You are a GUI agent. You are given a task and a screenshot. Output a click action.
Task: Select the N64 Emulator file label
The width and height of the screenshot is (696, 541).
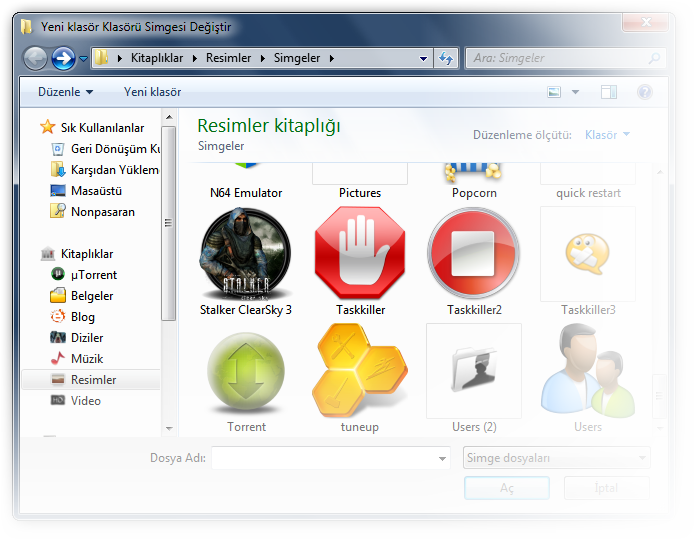point(246,193)
